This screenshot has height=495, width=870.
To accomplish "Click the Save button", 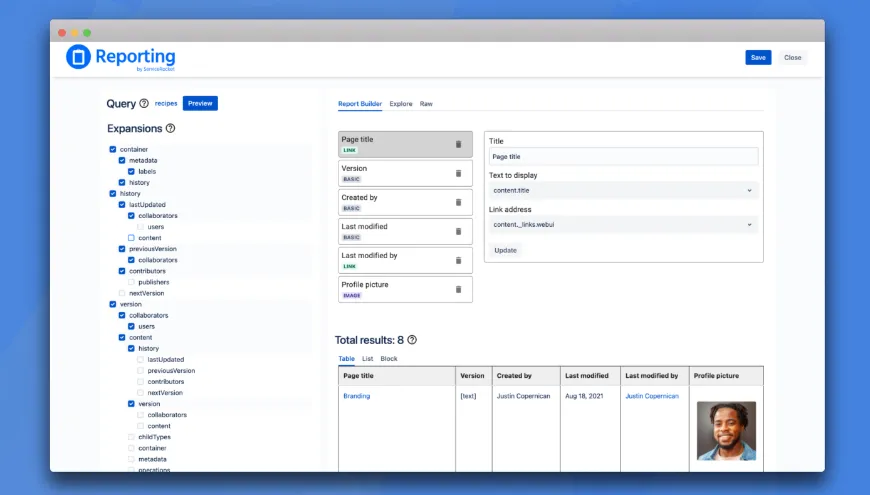I will [x=758, y=57].
